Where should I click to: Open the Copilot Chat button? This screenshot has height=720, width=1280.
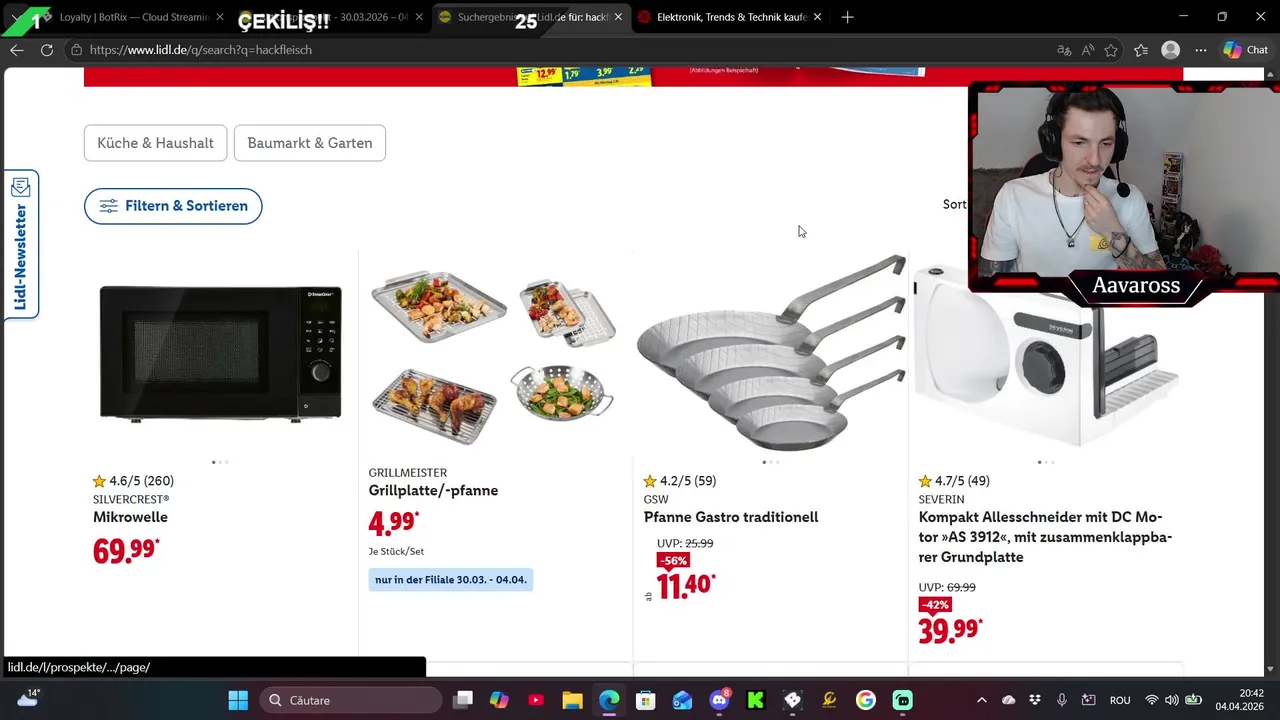(x=1245, y=50)
